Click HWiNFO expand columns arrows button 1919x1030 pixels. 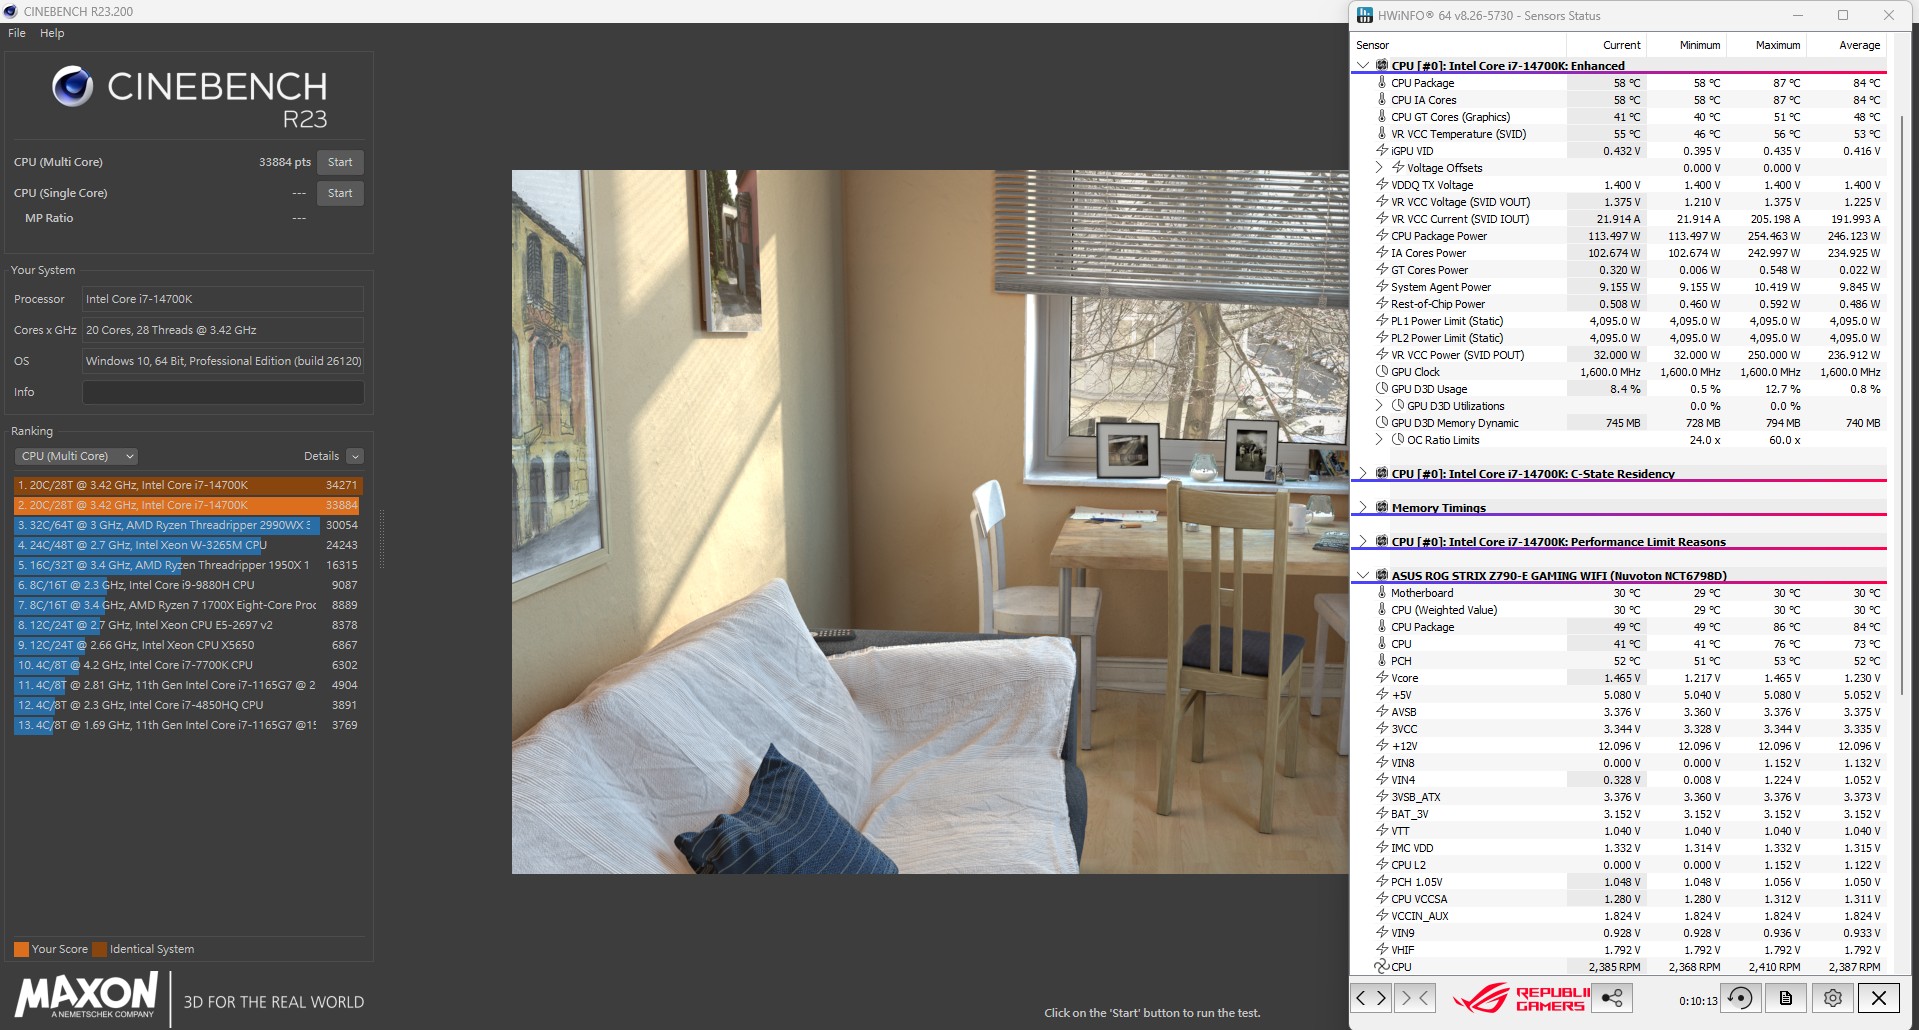pos(1371,998)
